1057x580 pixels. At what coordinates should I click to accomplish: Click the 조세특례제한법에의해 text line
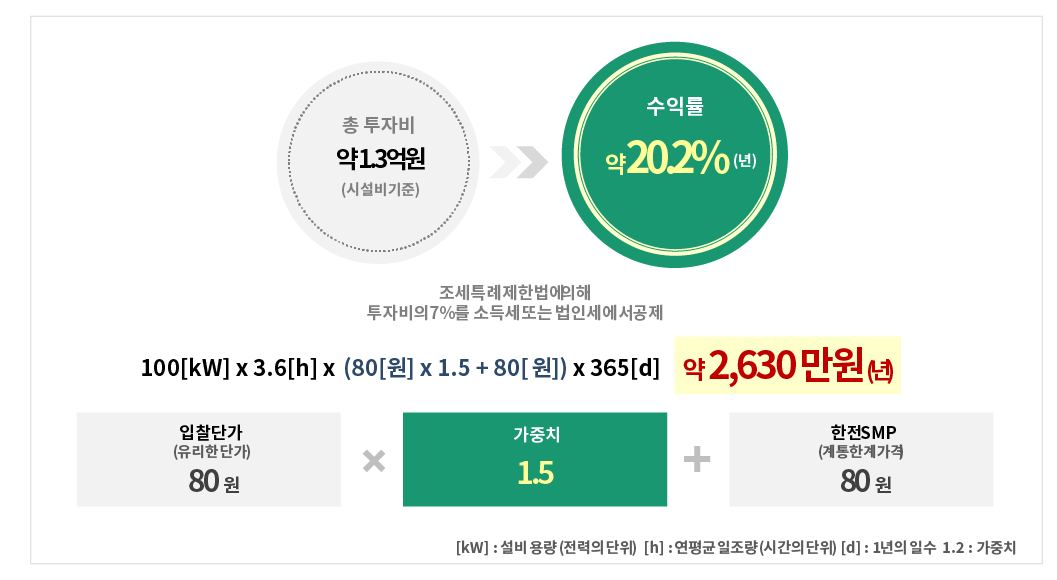(x=515, y=292)
